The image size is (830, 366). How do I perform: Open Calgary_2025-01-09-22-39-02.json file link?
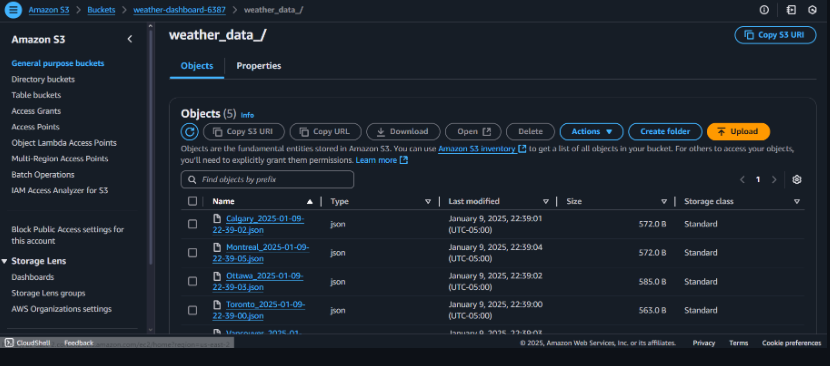(258, 224)
